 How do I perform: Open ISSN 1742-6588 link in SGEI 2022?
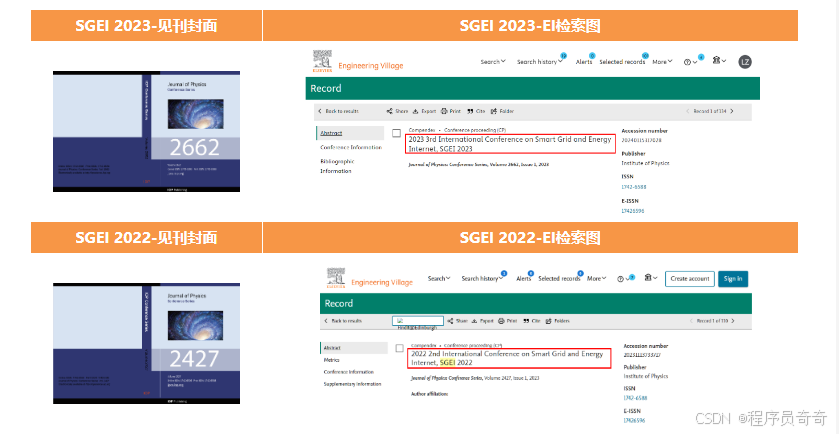(x=635, y=398)
